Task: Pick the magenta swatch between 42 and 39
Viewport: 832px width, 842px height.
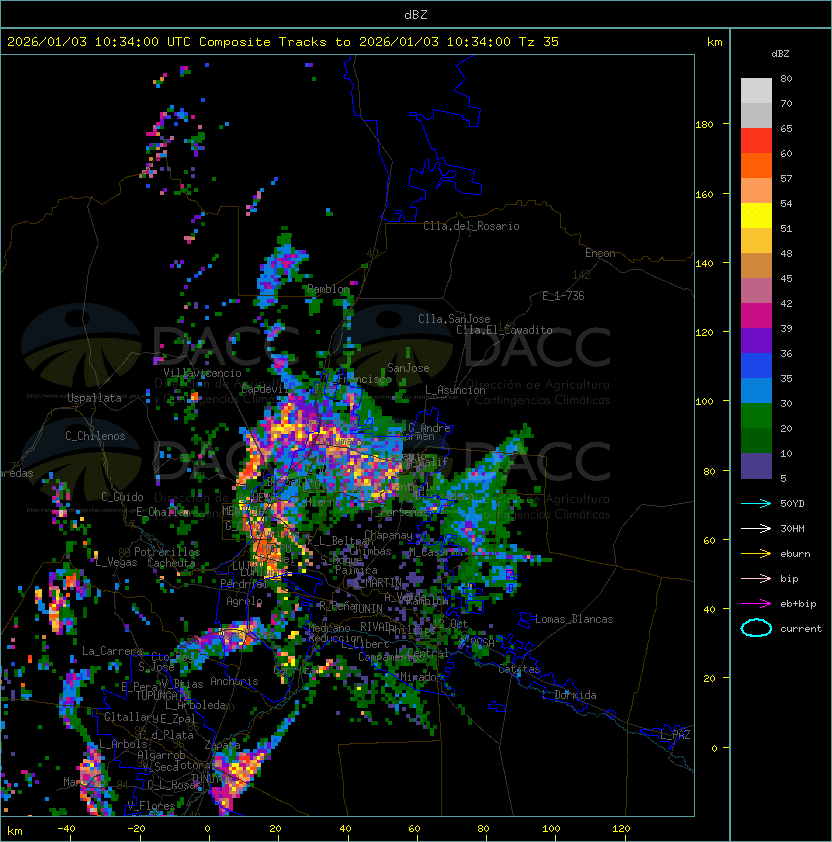Action: (756, 316)
